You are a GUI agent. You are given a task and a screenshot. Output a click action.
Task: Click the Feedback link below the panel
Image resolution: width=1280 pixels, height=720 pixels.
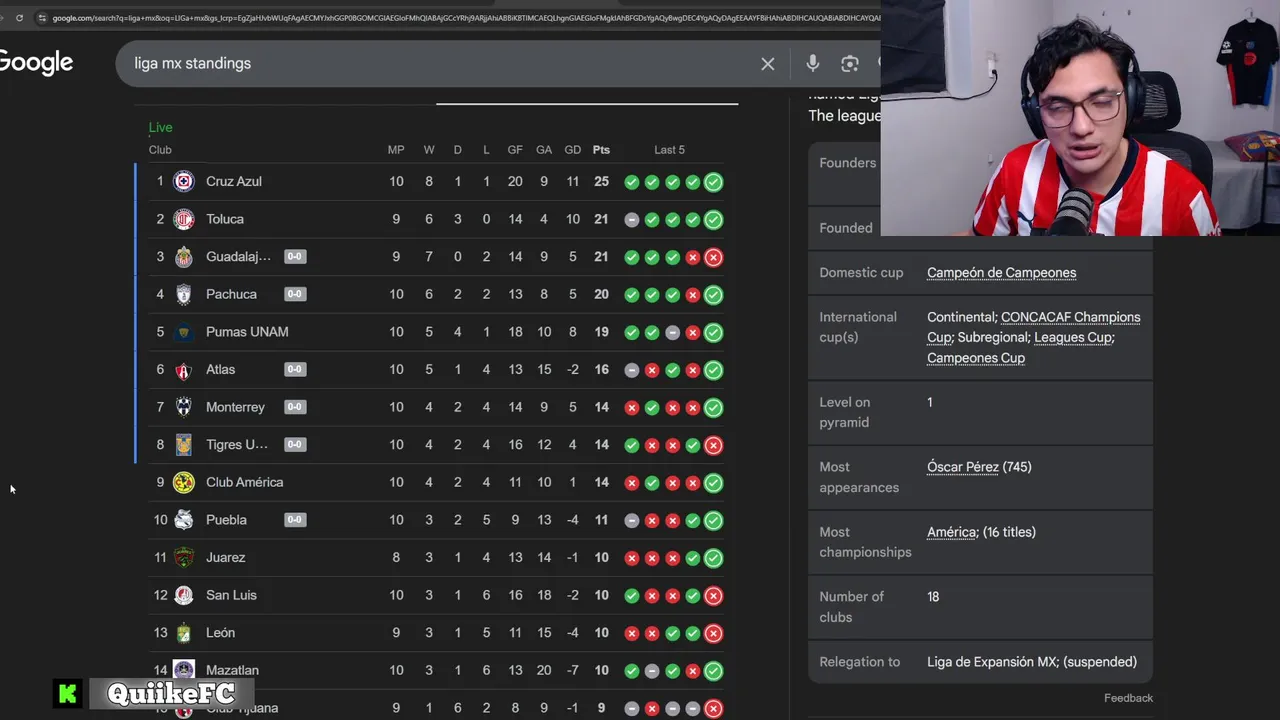(1128, 698)
